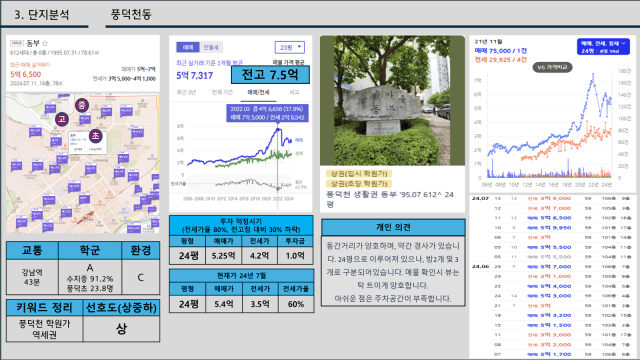
Task: Click the 동부 stone monument photo
Action: (392, 100)
